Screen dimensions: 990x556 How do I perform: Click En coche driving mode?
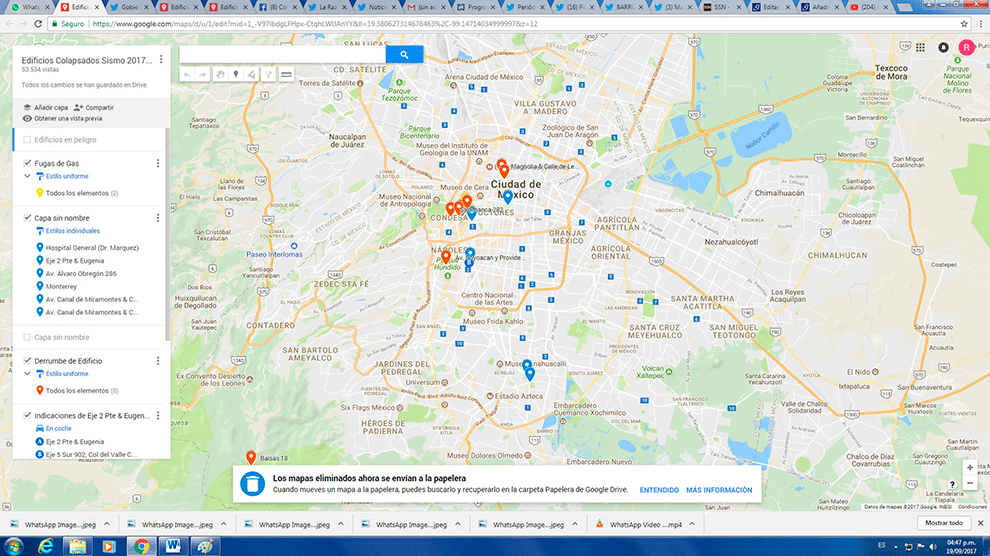pyautogui.click(x=58, y=429)
